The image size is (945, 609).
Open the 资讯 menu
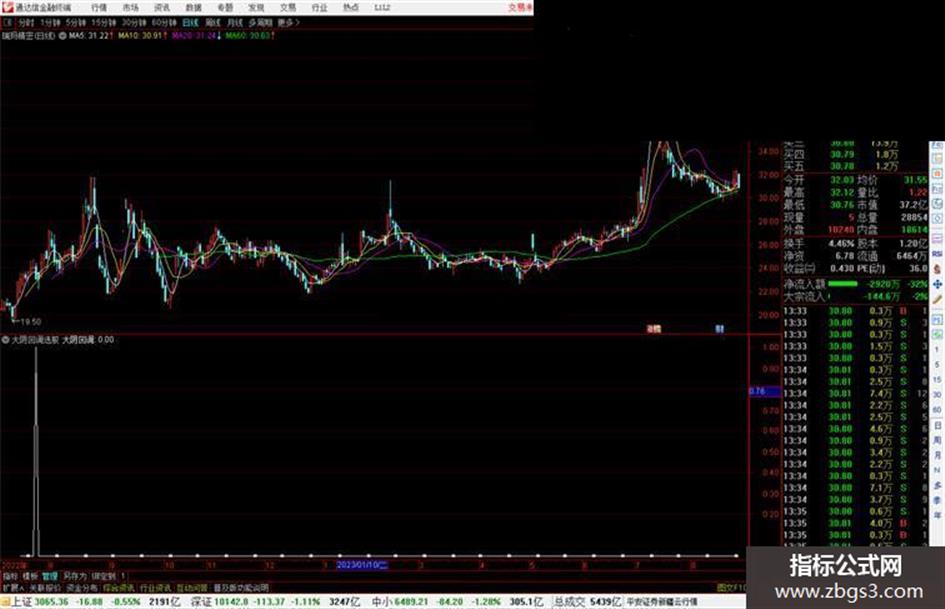162,7
